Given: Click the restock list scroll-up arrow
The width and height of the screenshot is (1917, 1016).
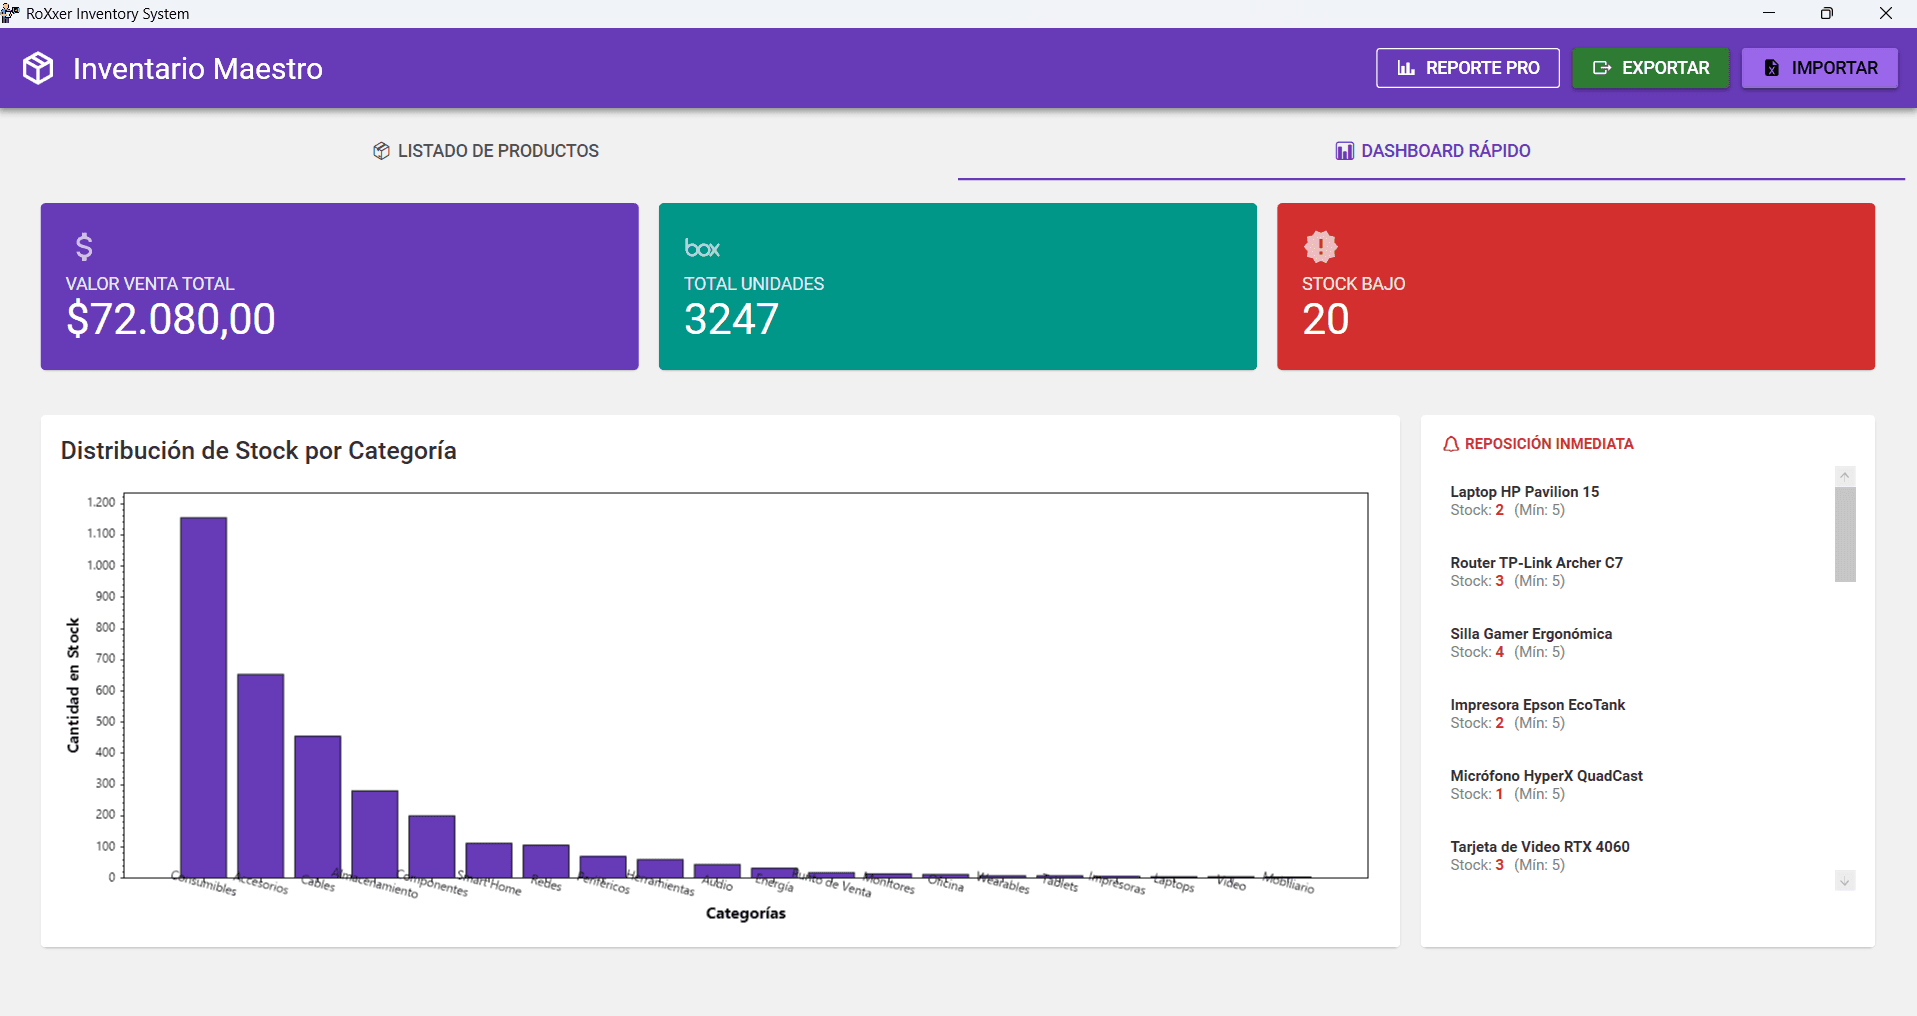Looking at the screenshot, I should click(x=1845, y=476).
